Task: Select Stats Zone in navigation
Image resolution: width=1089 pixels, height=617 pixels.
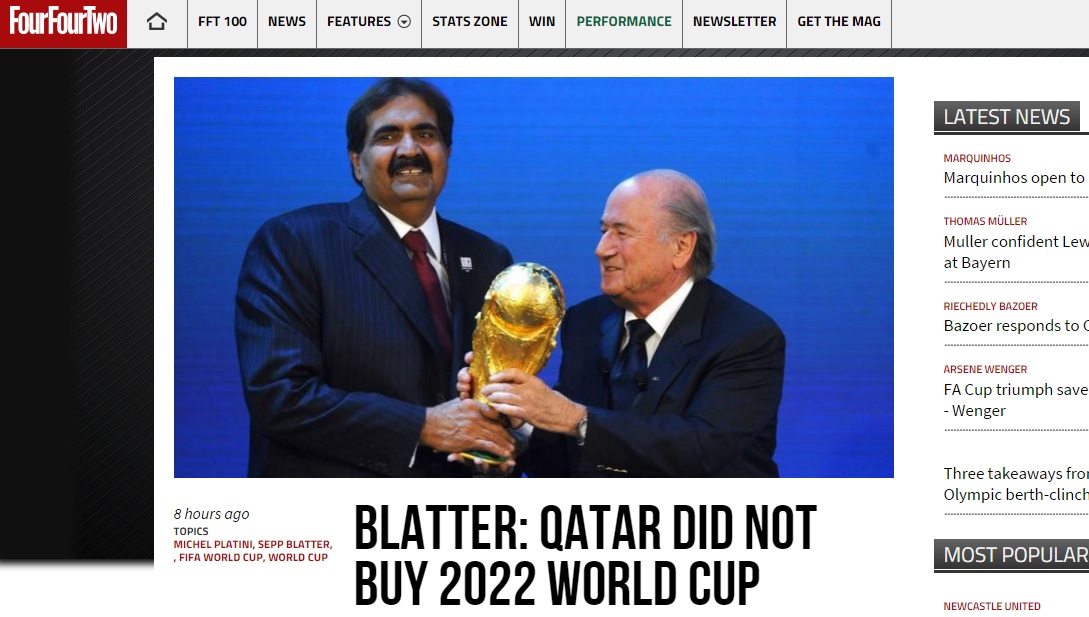Action: (469, 22)
